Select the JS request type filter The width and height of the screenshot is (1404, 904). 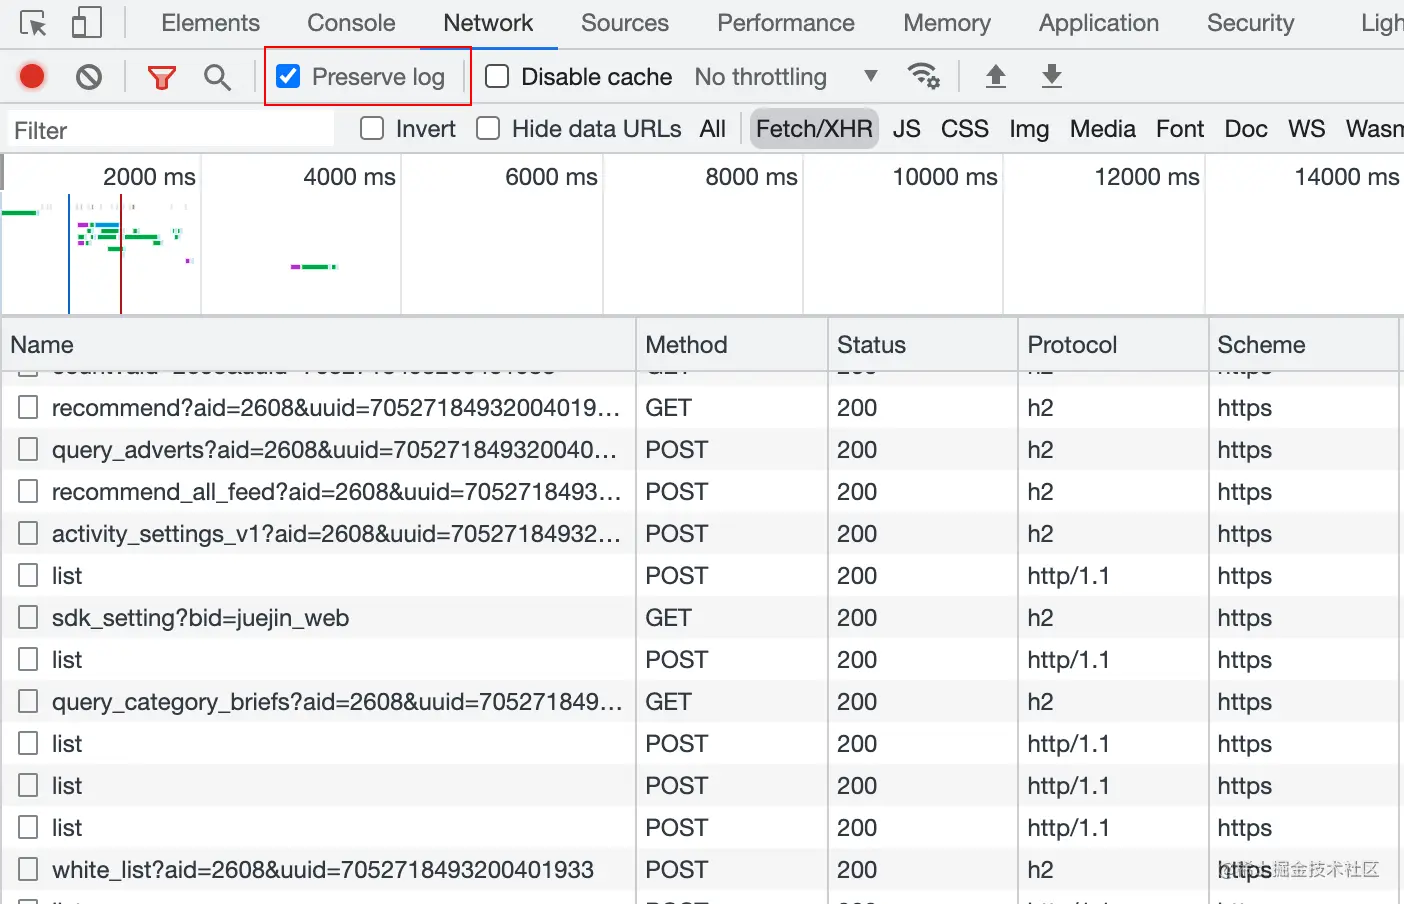click(906, 129)
